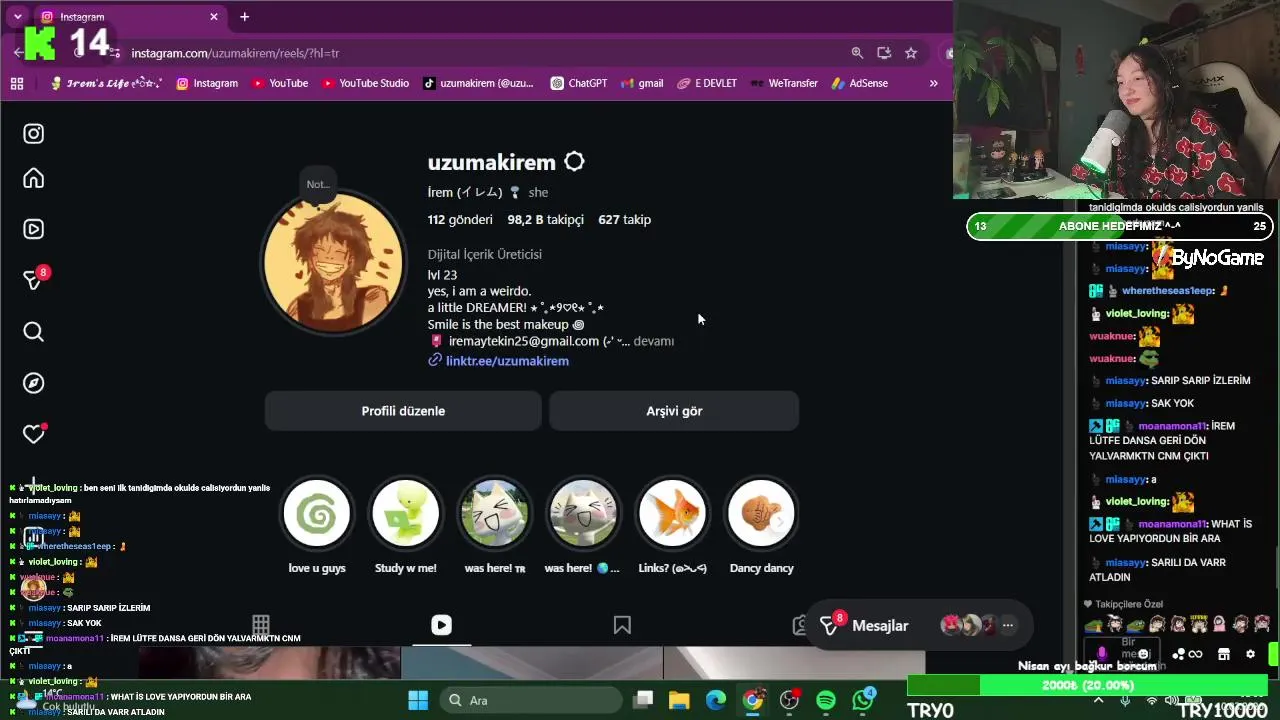The image size is (1280, 720).
Task: Select the posts grid tab icon
Action: pyautogui.click(x=261, y=625)
